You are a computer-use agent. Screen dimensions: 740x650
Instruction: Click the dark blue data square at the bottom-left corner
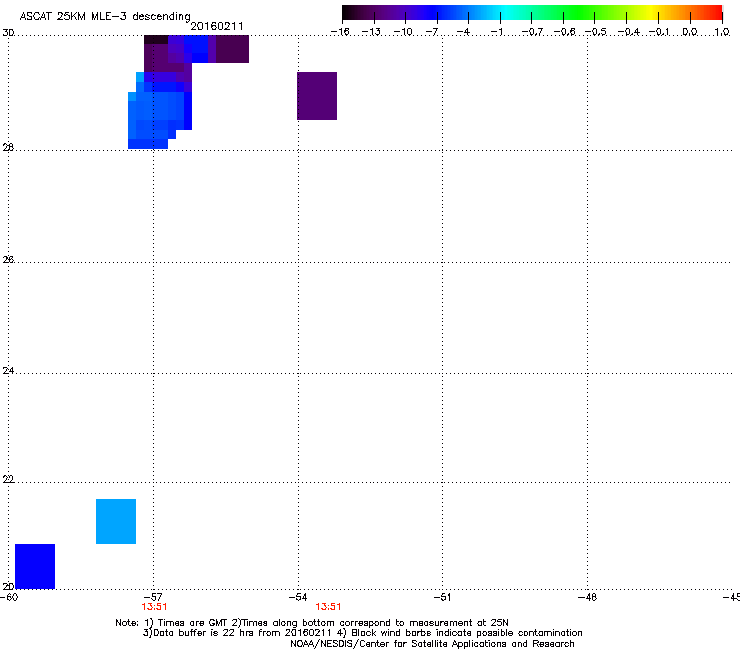tap(35, 566)
